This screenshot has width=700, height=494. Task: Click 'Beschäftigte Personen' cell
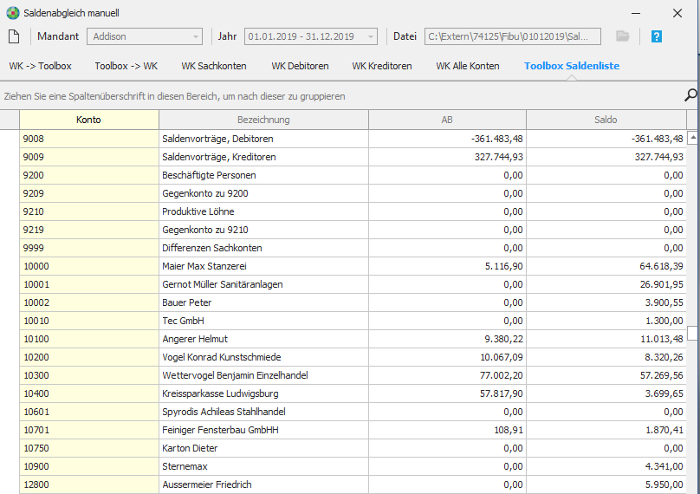263,175
